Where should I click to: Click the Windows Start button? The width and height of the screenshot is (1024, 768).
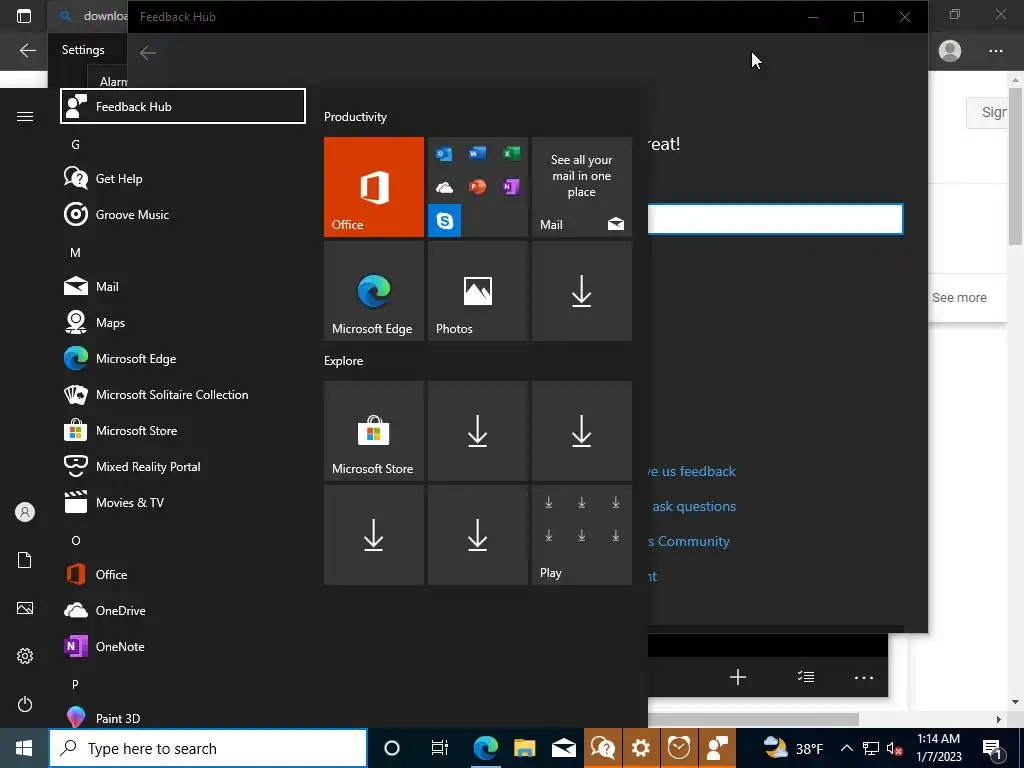24,748
